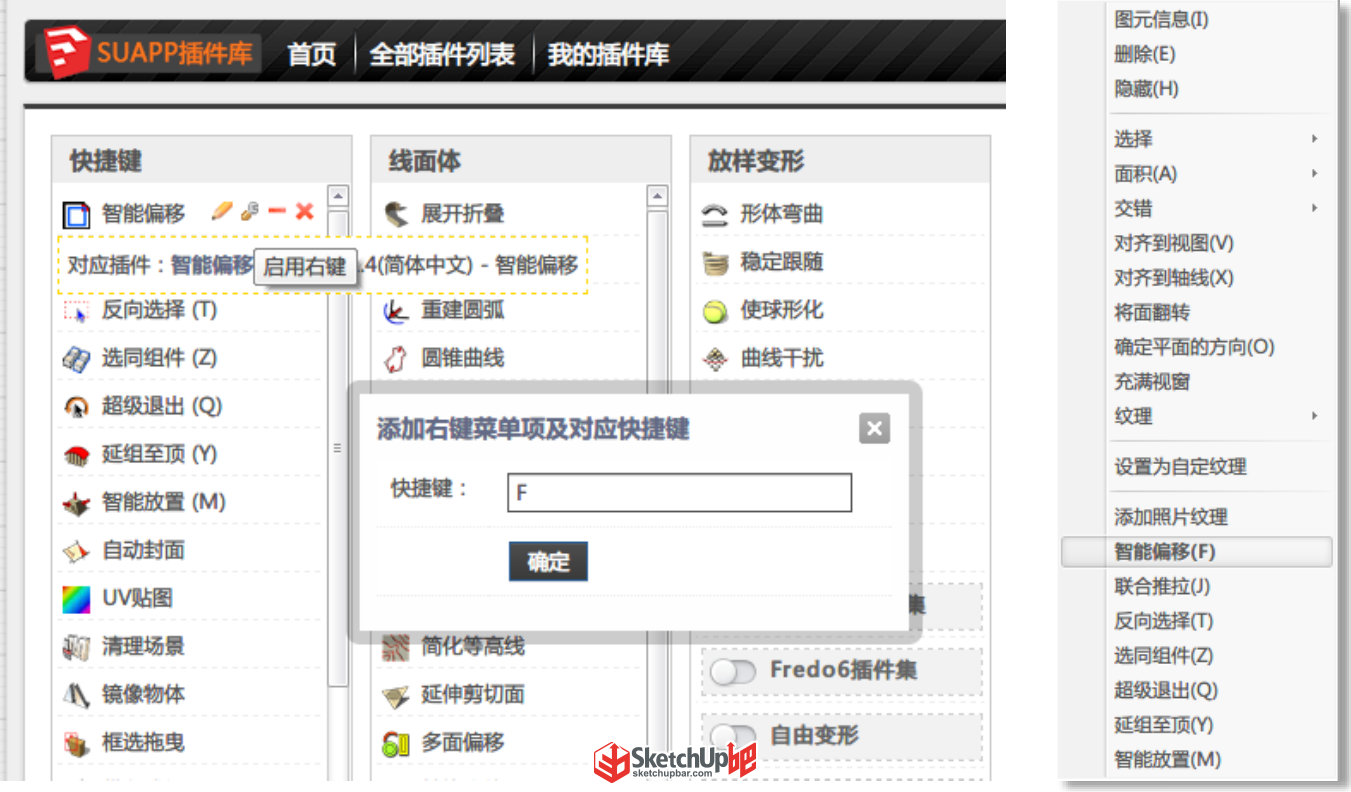Open the 全部插件列表 tab
This screenshot has height=792, width=1351.
coord(442,54)
